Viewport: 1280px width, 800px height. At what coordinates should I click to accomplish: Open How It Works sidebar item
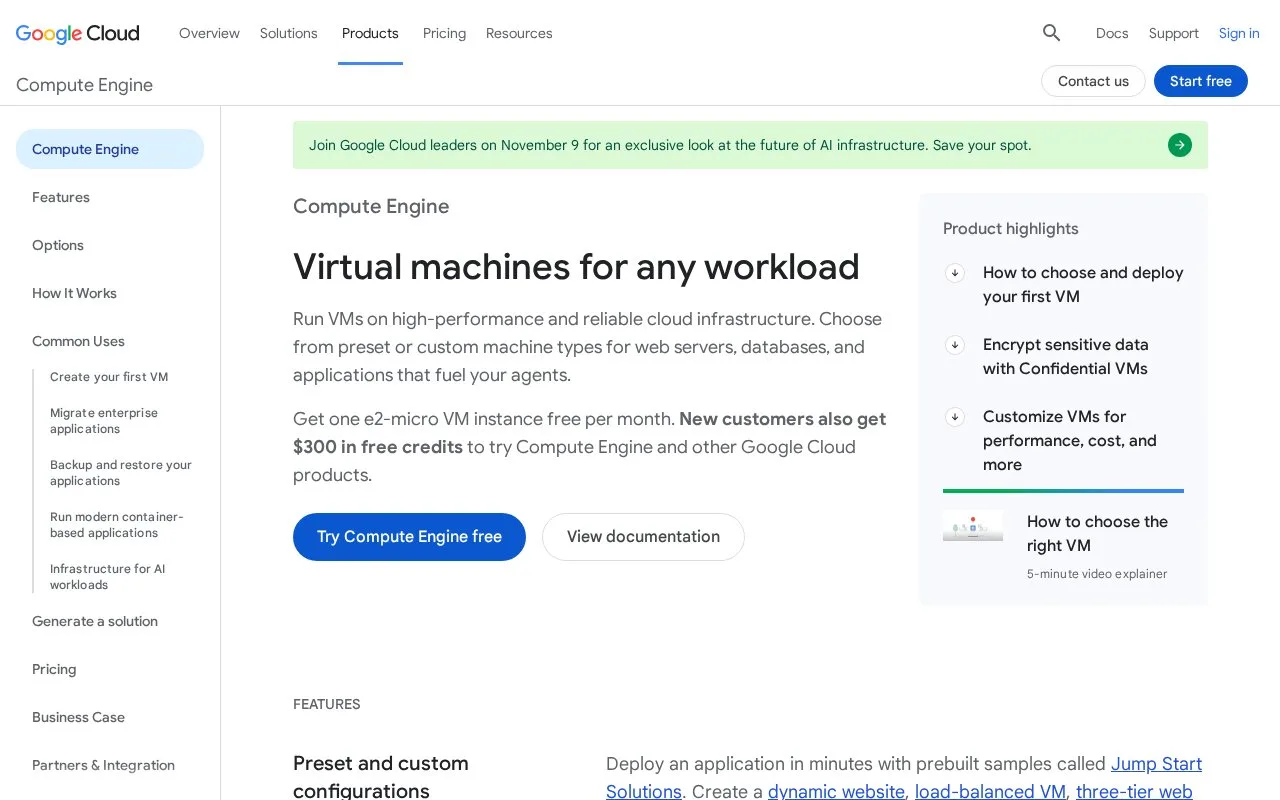74,293
